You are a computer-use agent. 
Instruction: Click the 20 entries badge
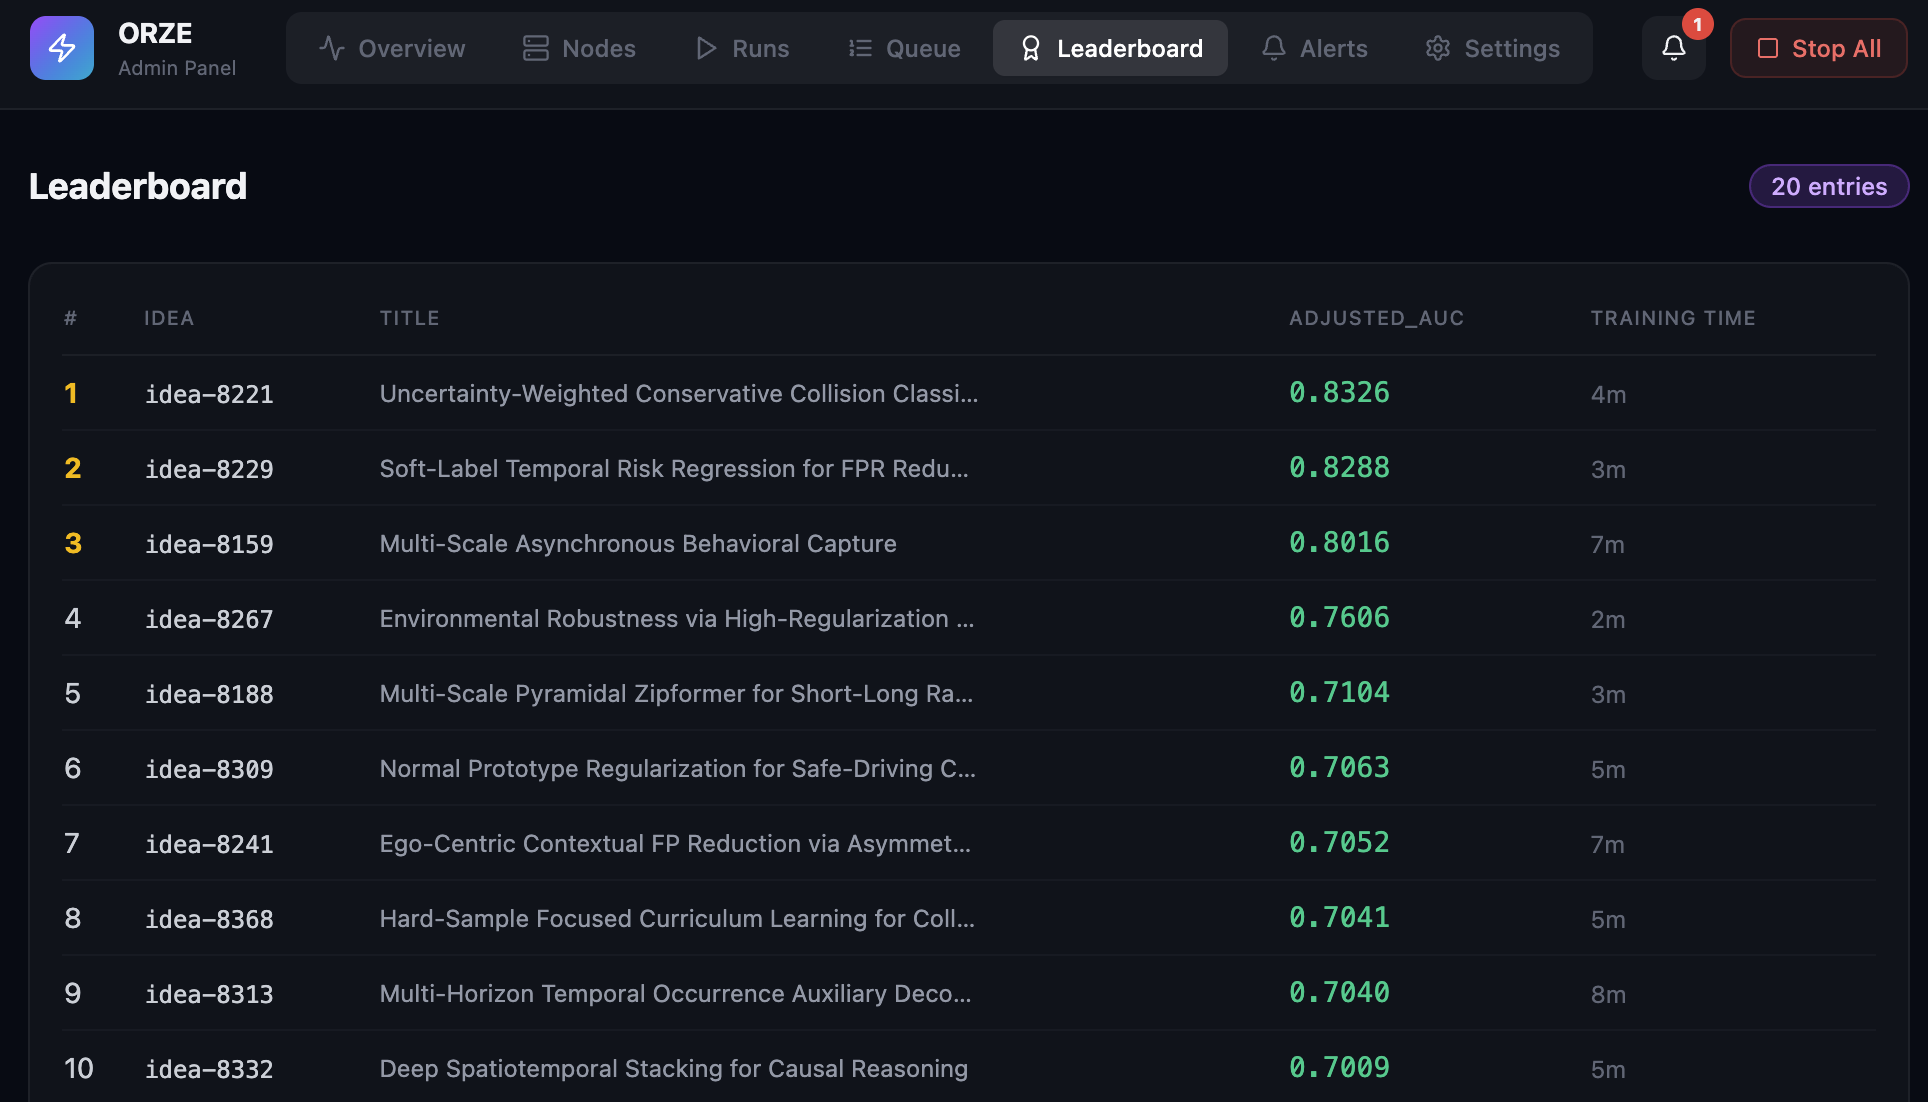(x=1828, y=185)
